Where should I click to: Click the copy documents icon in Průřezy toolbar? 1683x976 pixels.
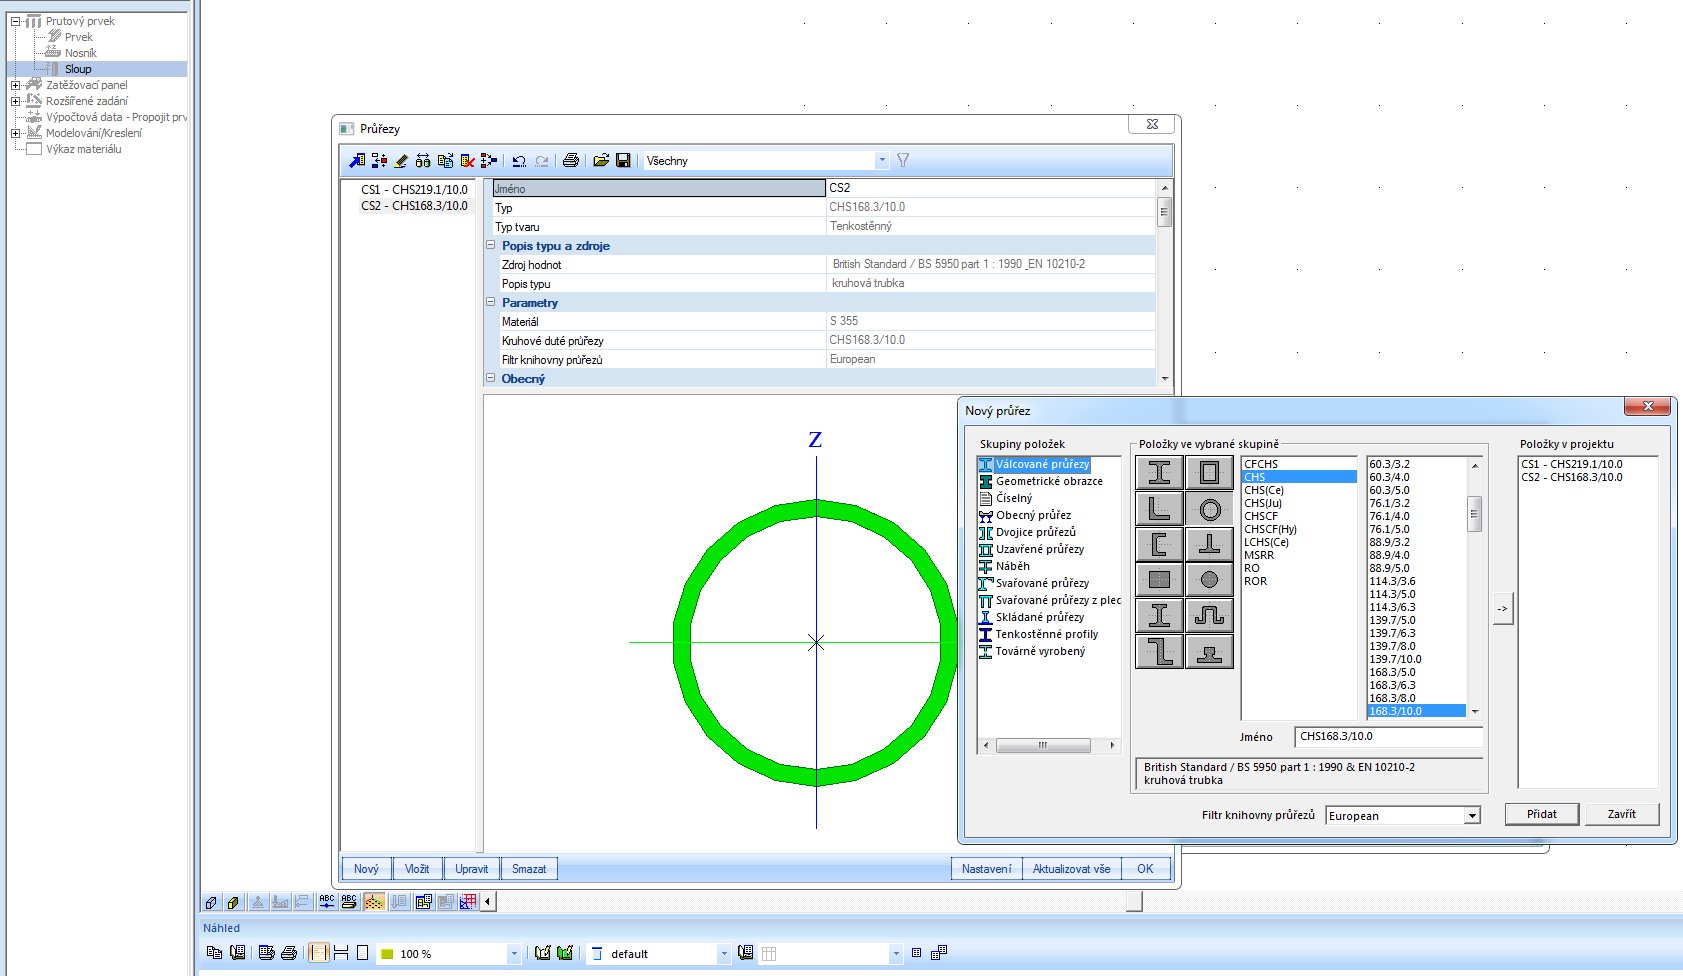click(445, 160)
